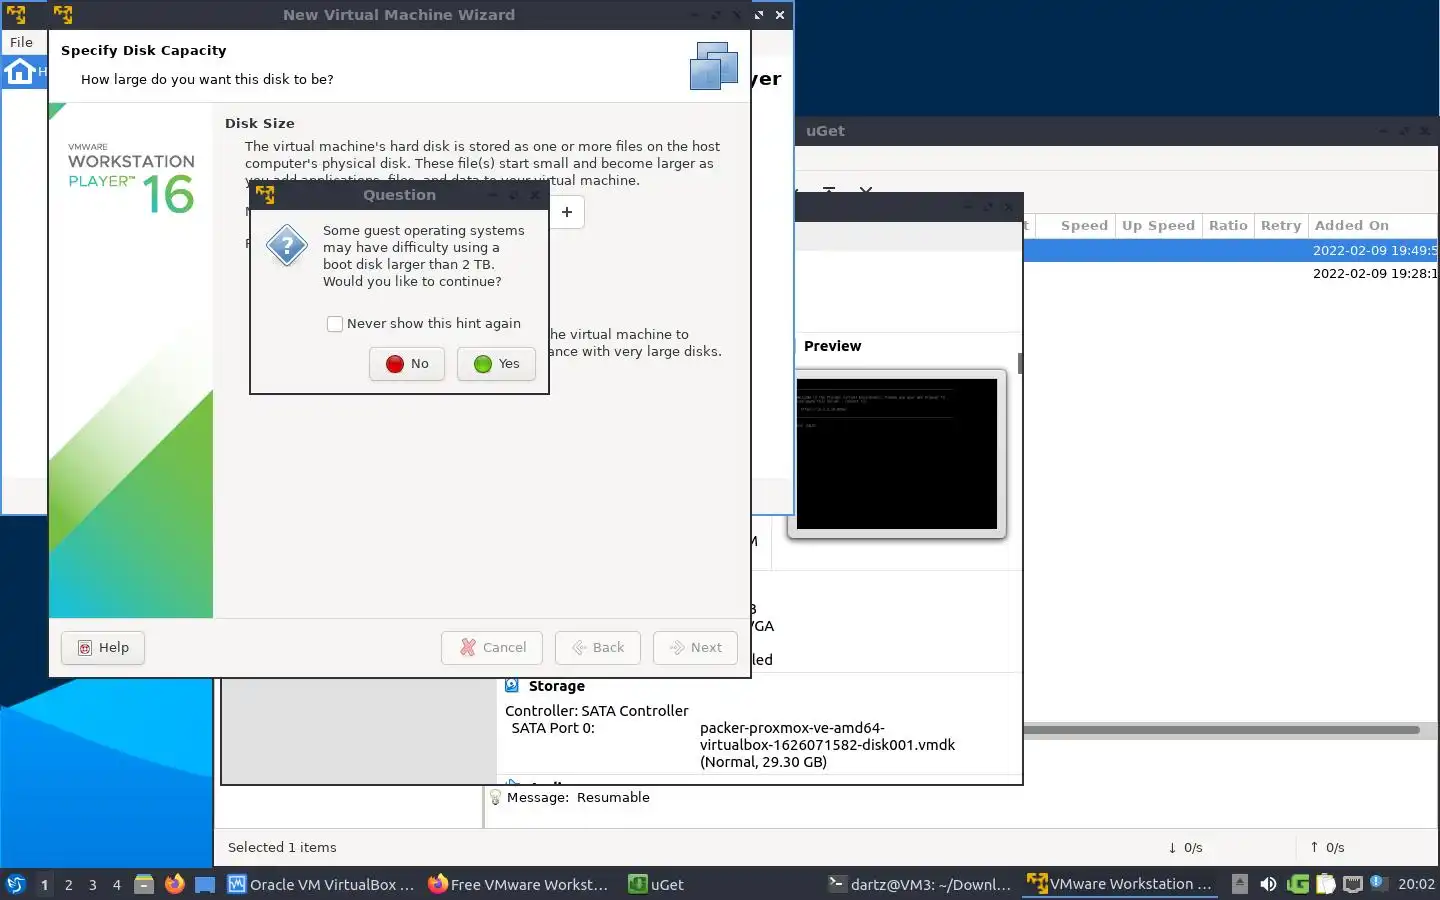1440x900 pixels.
Task: Click the notification tray icon by the clock
Action: pos(1377,883)
